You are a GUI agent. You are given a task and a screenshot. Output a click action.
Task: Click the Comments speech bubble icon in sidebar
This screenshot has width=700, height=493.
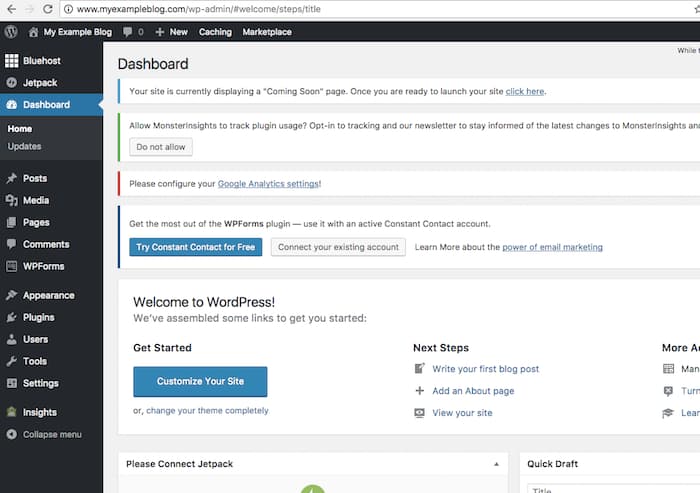12,244
